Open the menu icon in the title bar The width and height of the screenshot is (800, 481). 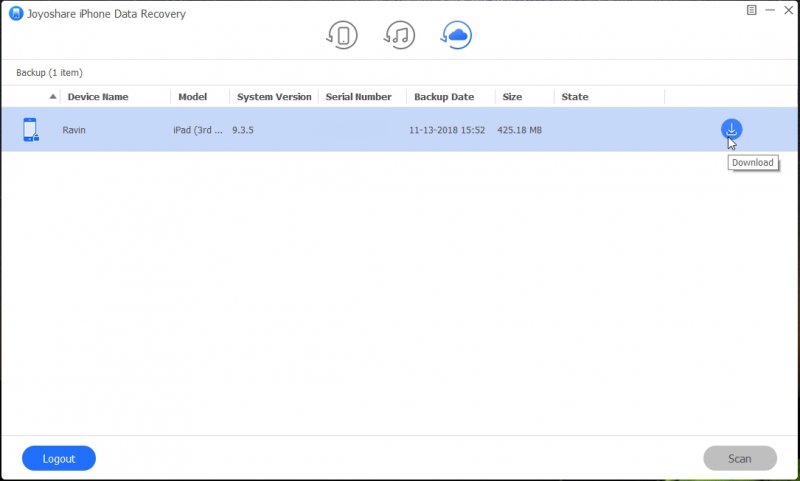point(752,10)
